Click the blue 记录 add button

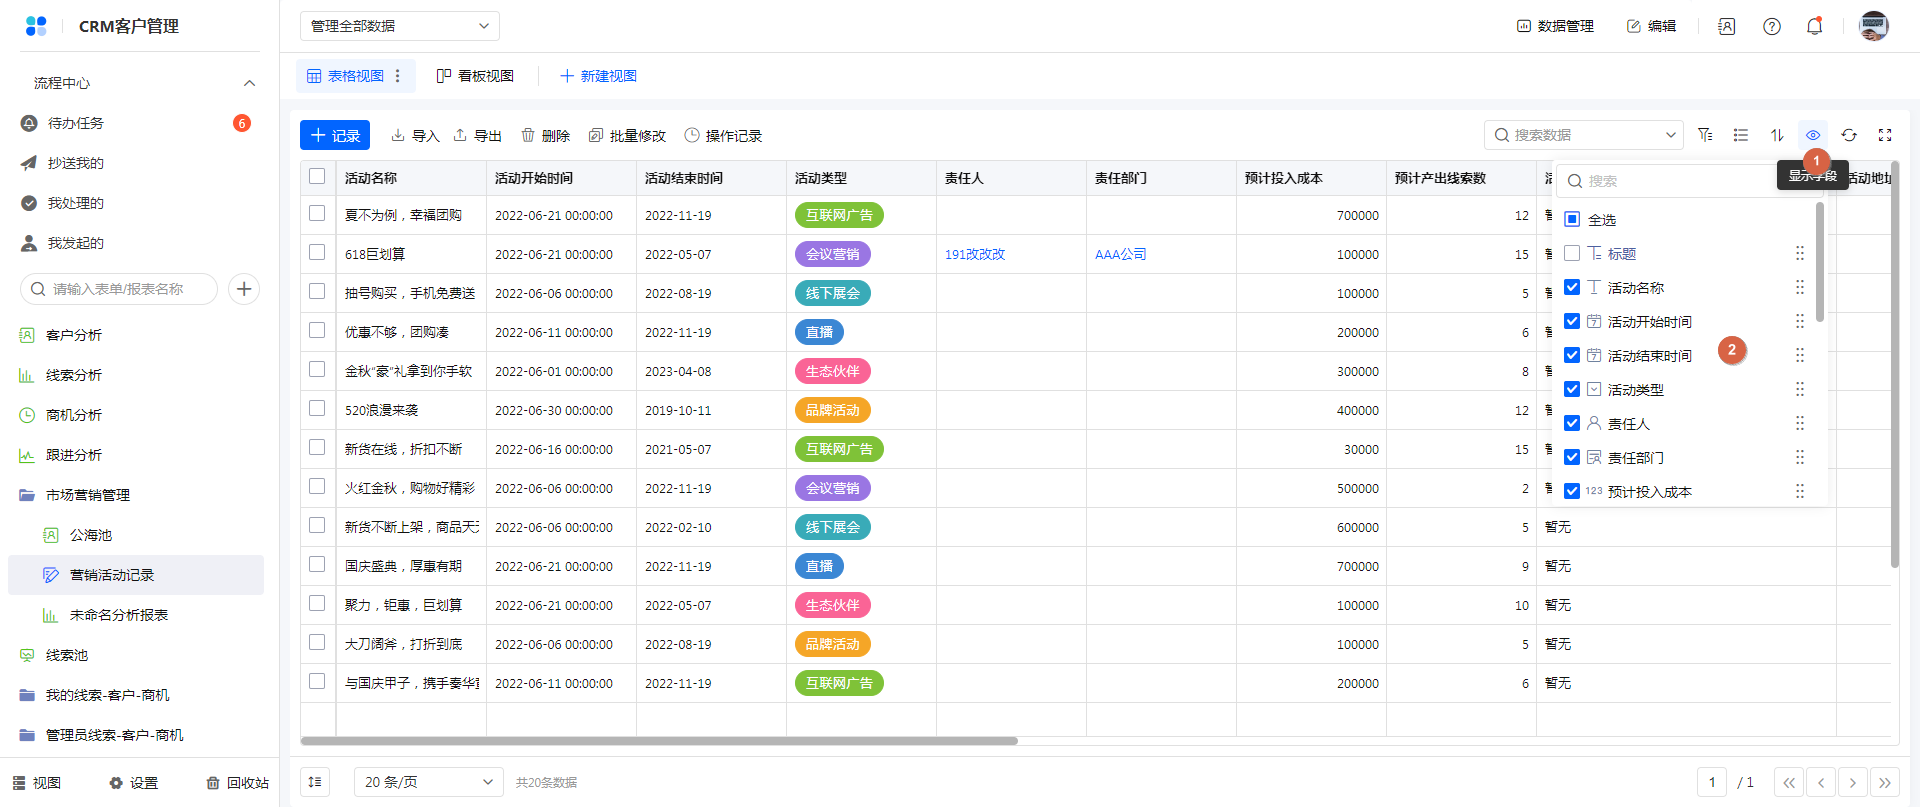335,135
